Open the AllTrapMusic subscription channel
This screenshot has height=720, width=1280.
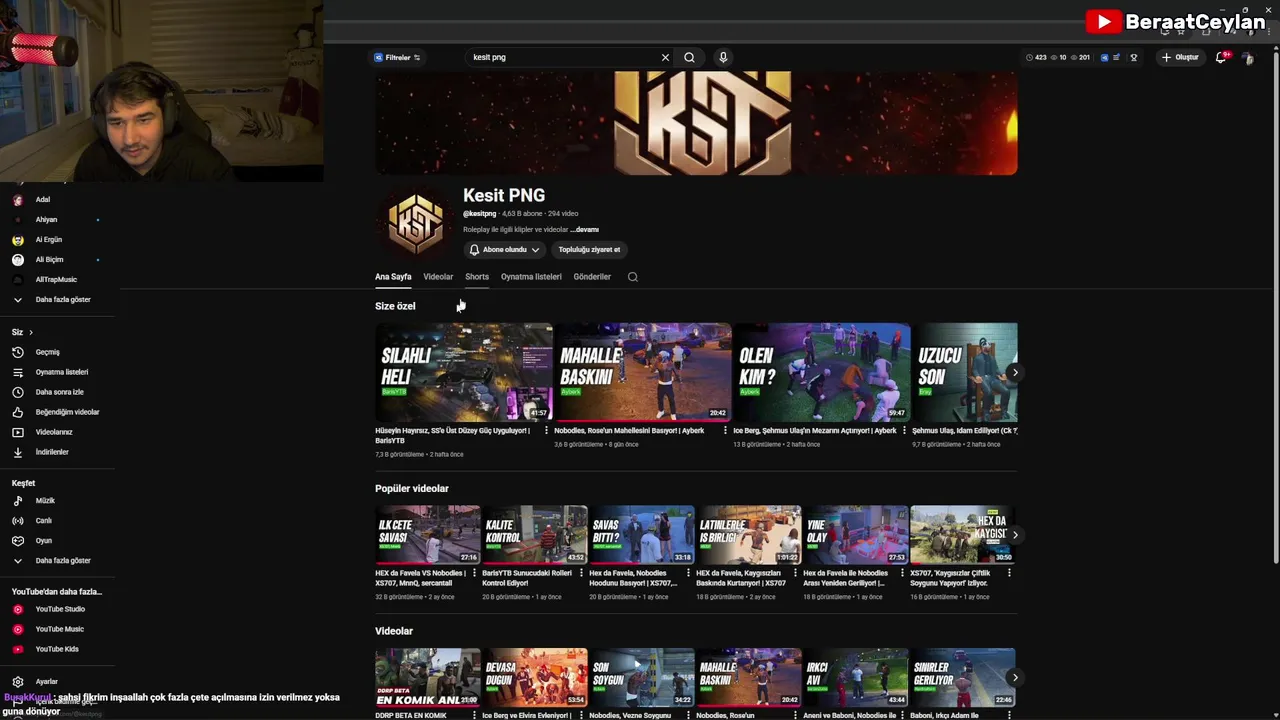(56, 280)
